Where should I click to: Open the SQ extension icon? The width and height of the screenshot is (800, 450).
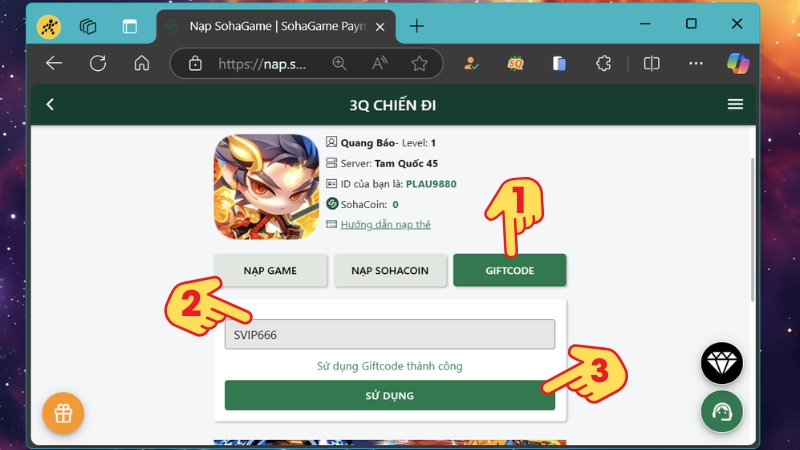515,63
